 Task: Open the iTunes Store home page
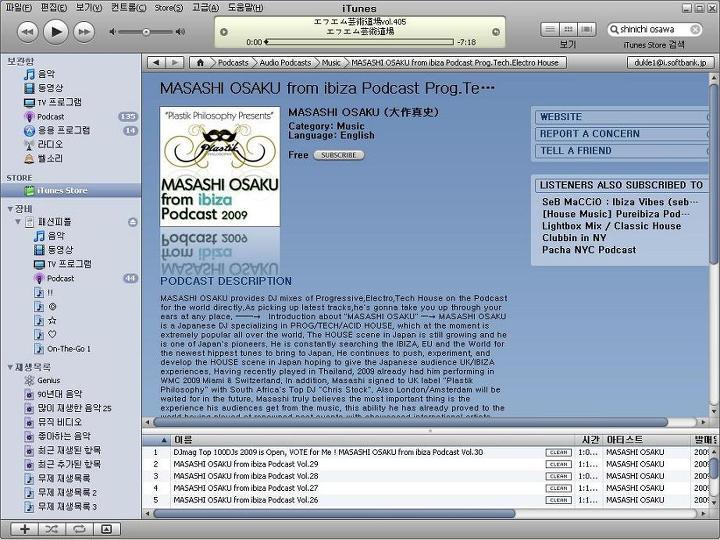(200, 62)
